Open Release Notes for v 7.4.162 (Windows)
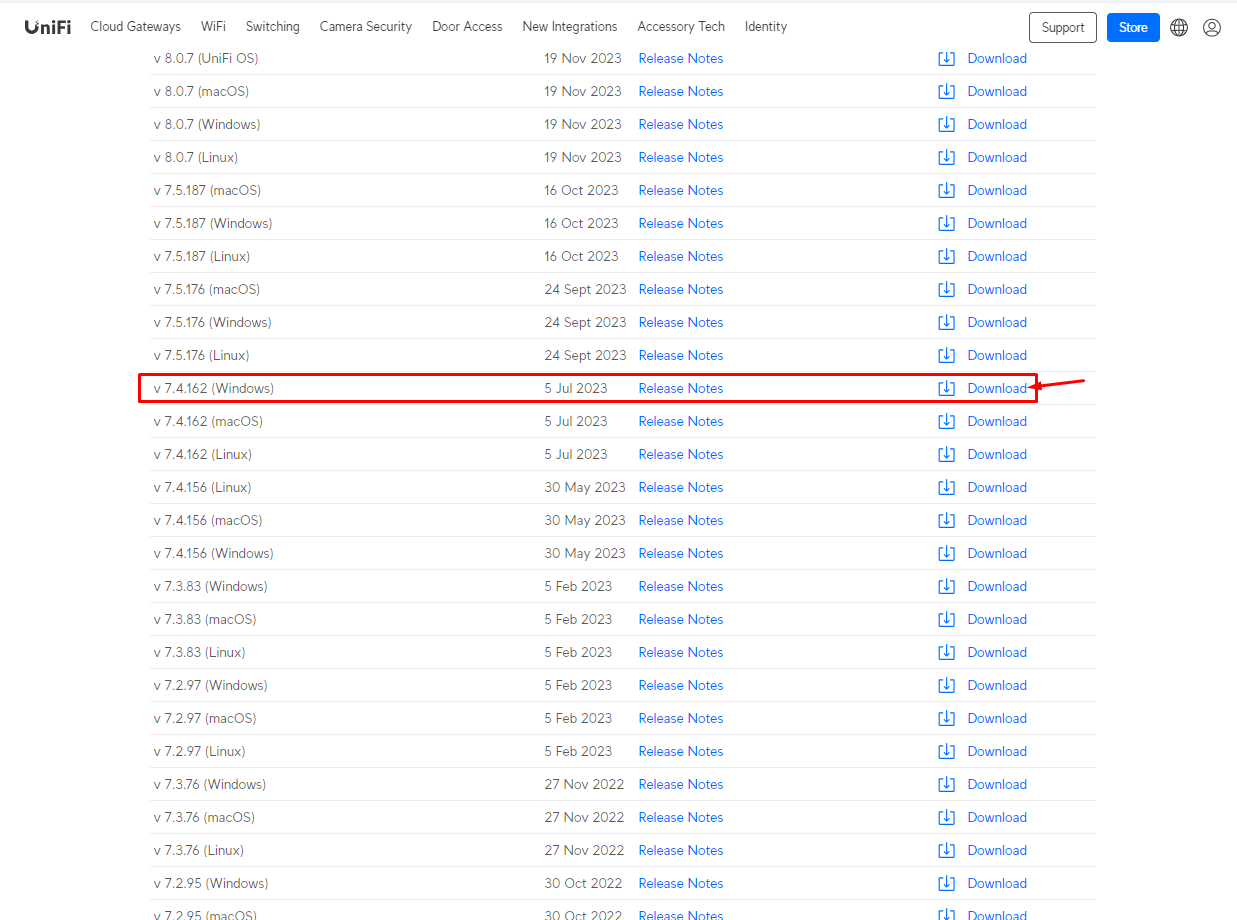The image size is (1237, 920). pyautogui.click(x=681, y=388)
